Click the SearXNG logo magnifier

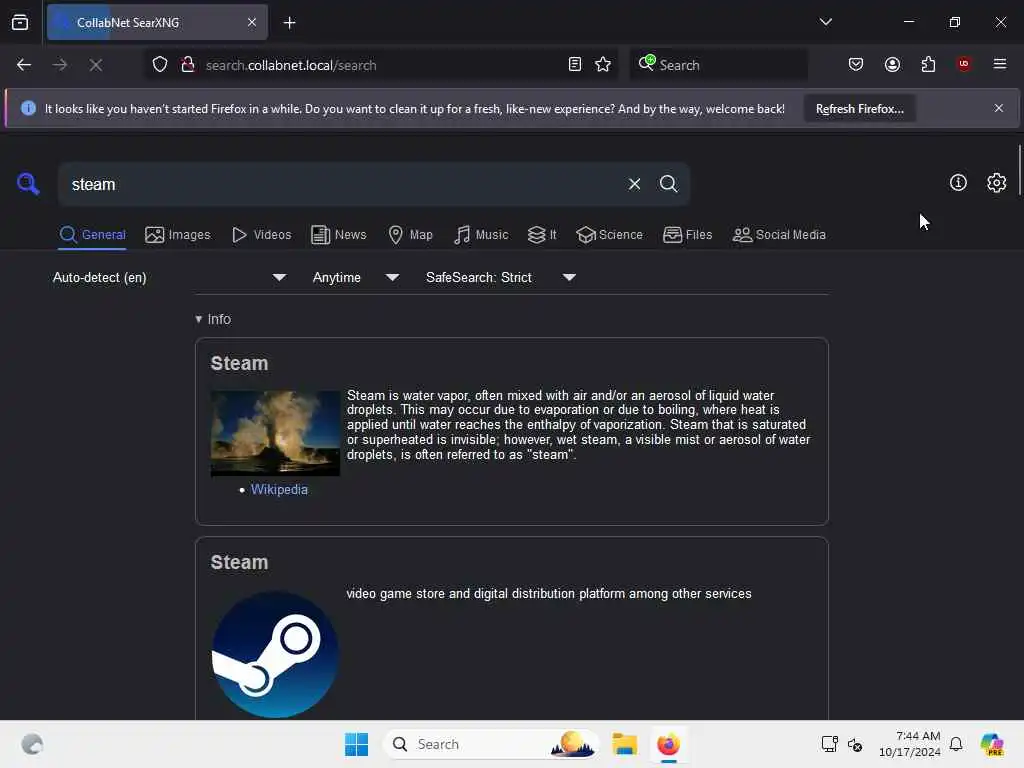[x=28, y=184]
